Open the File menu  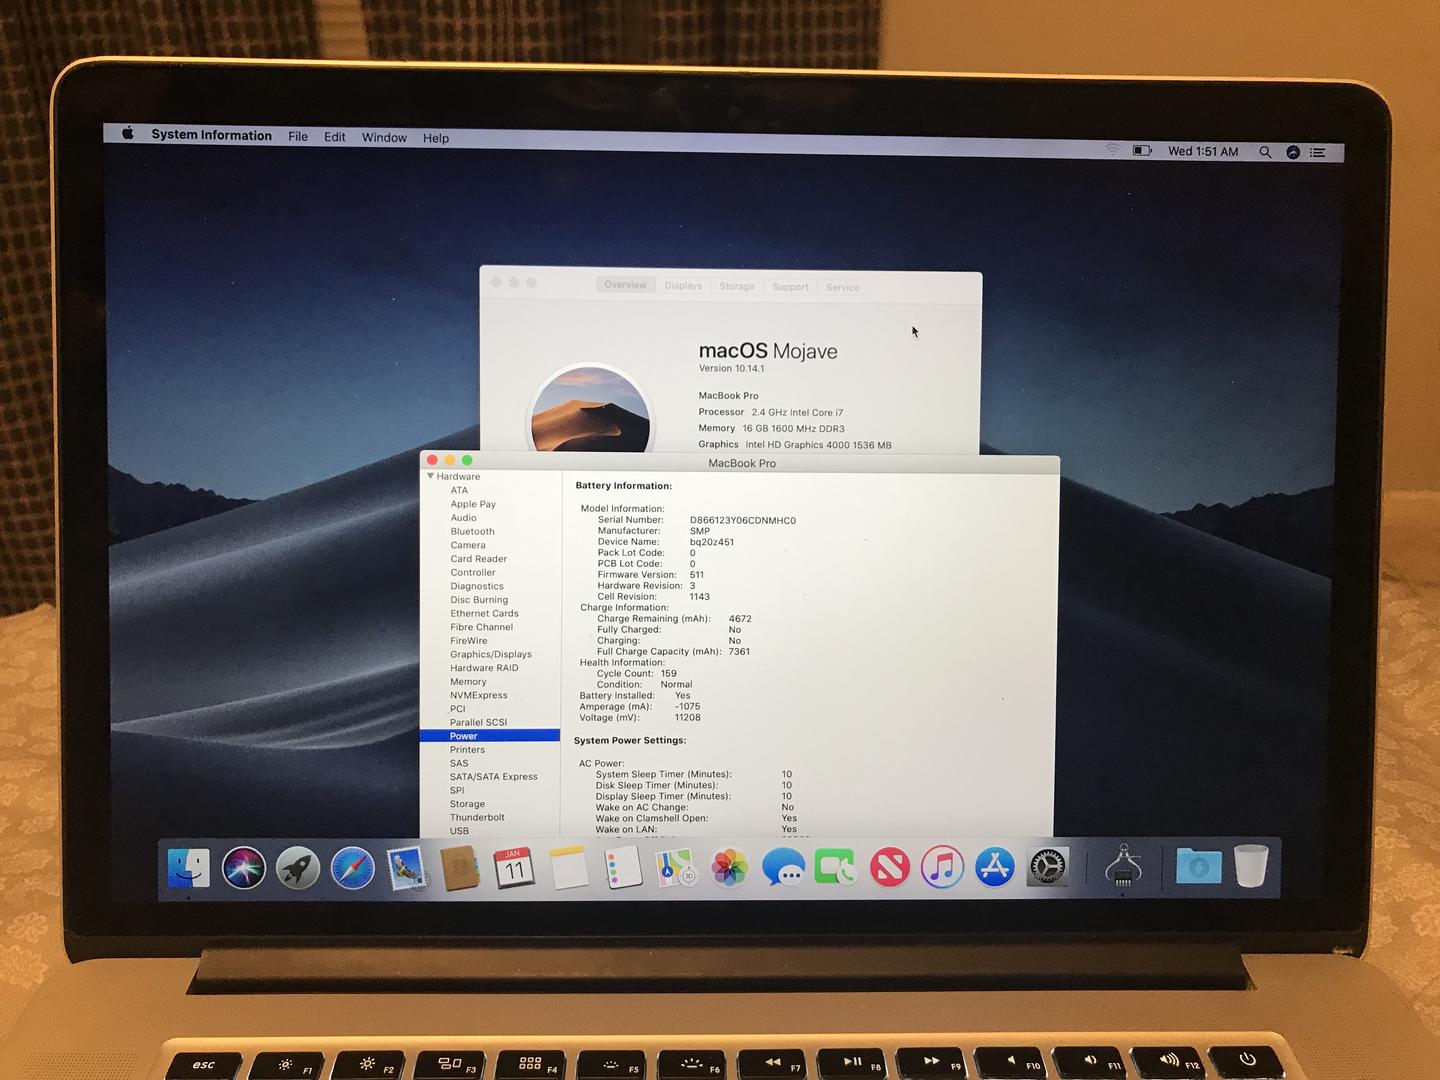298,136
